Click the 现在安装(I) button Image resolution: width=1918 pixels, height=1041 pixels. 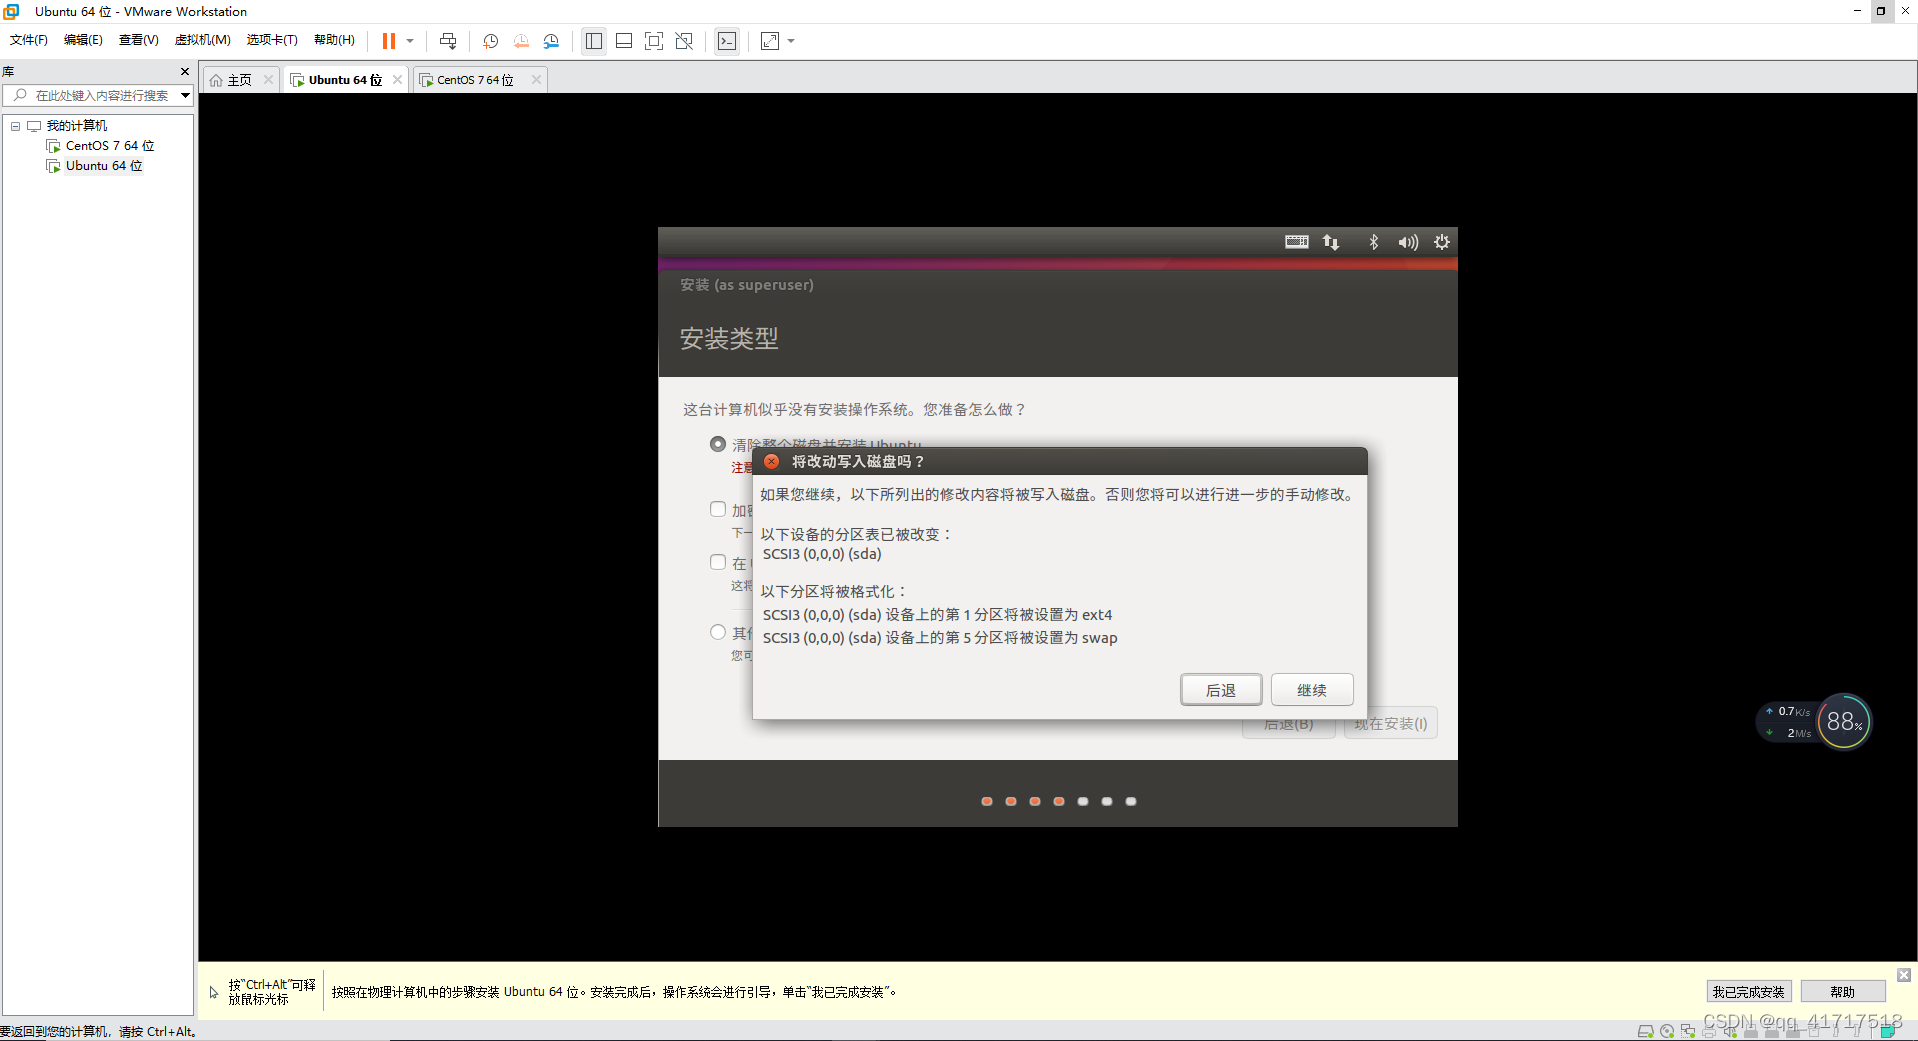pyautogui.click(x=1391, y=724)
